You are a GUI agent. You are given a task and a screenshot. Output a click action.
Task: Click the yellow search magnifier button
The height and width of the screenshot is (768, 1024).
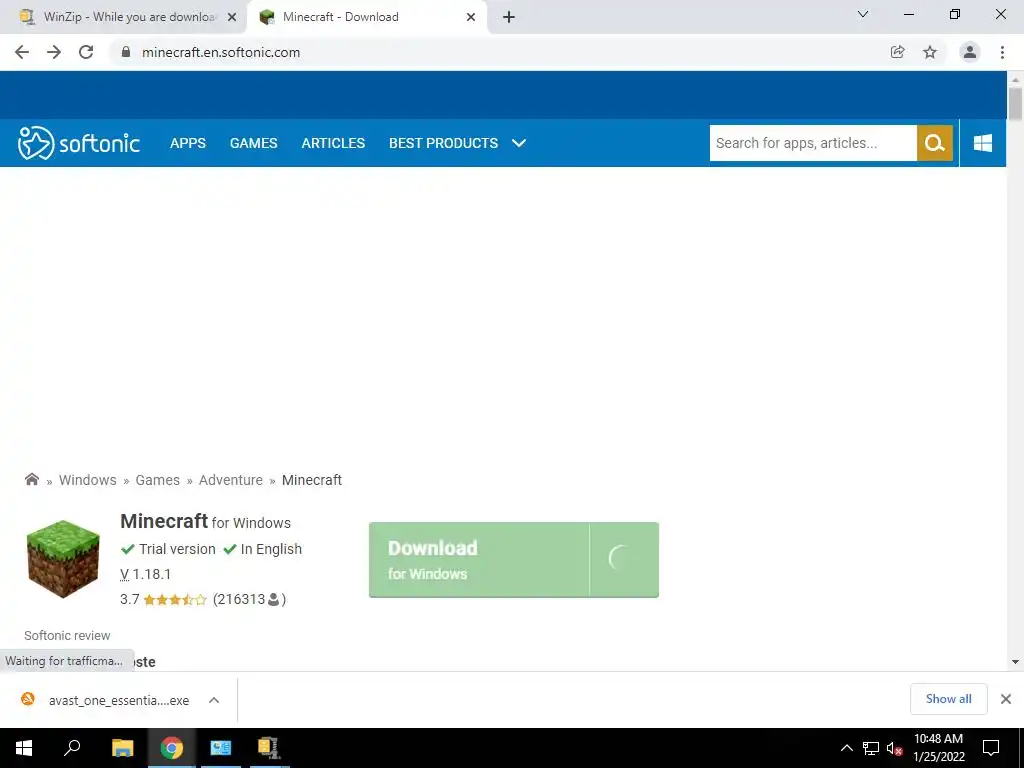[x=935, y=143]
